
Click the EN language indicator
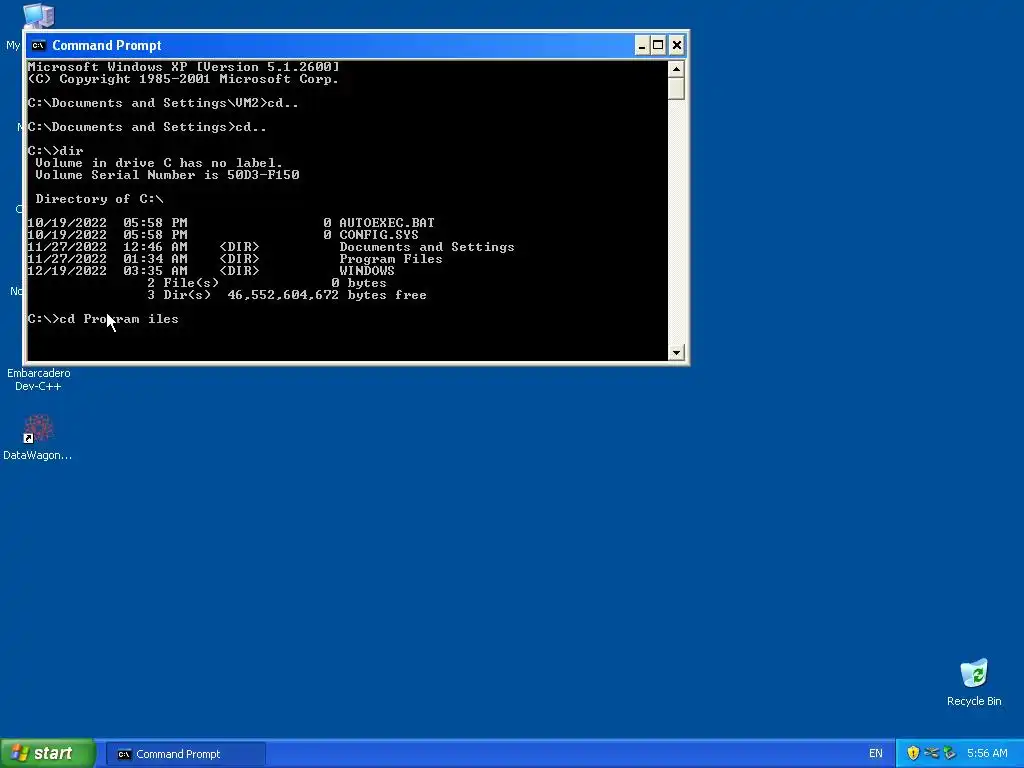pos(875,754)
